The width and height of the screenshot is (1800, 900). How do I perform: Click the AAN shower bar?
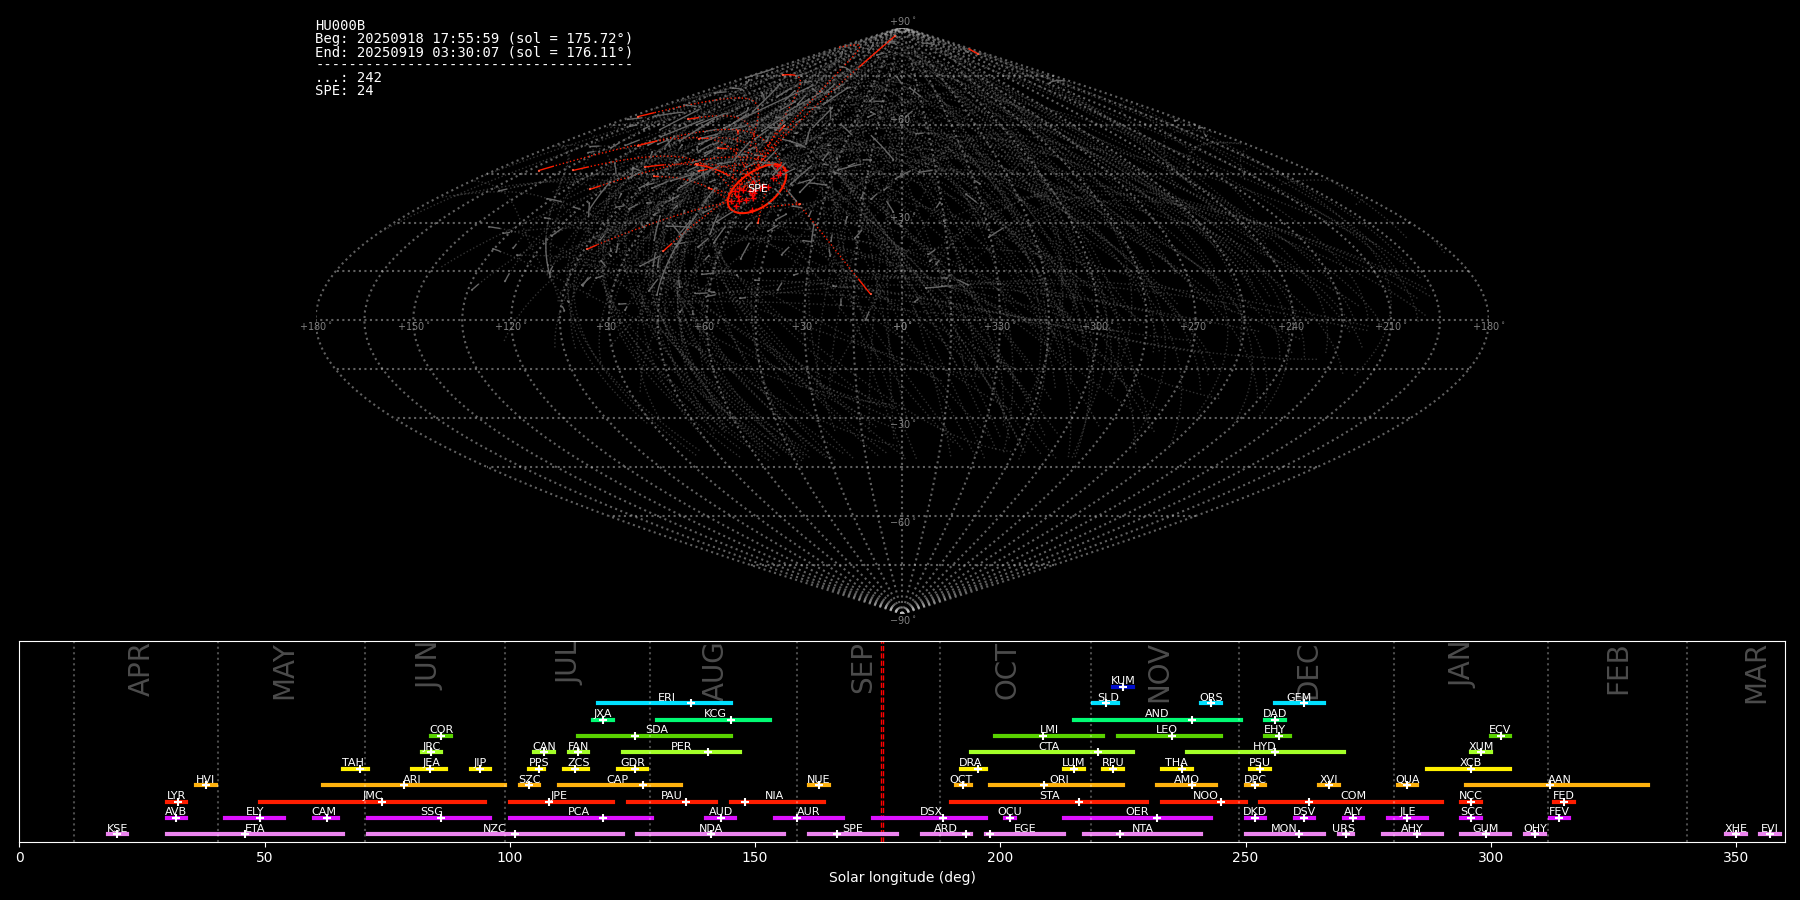click(1557, 785)
